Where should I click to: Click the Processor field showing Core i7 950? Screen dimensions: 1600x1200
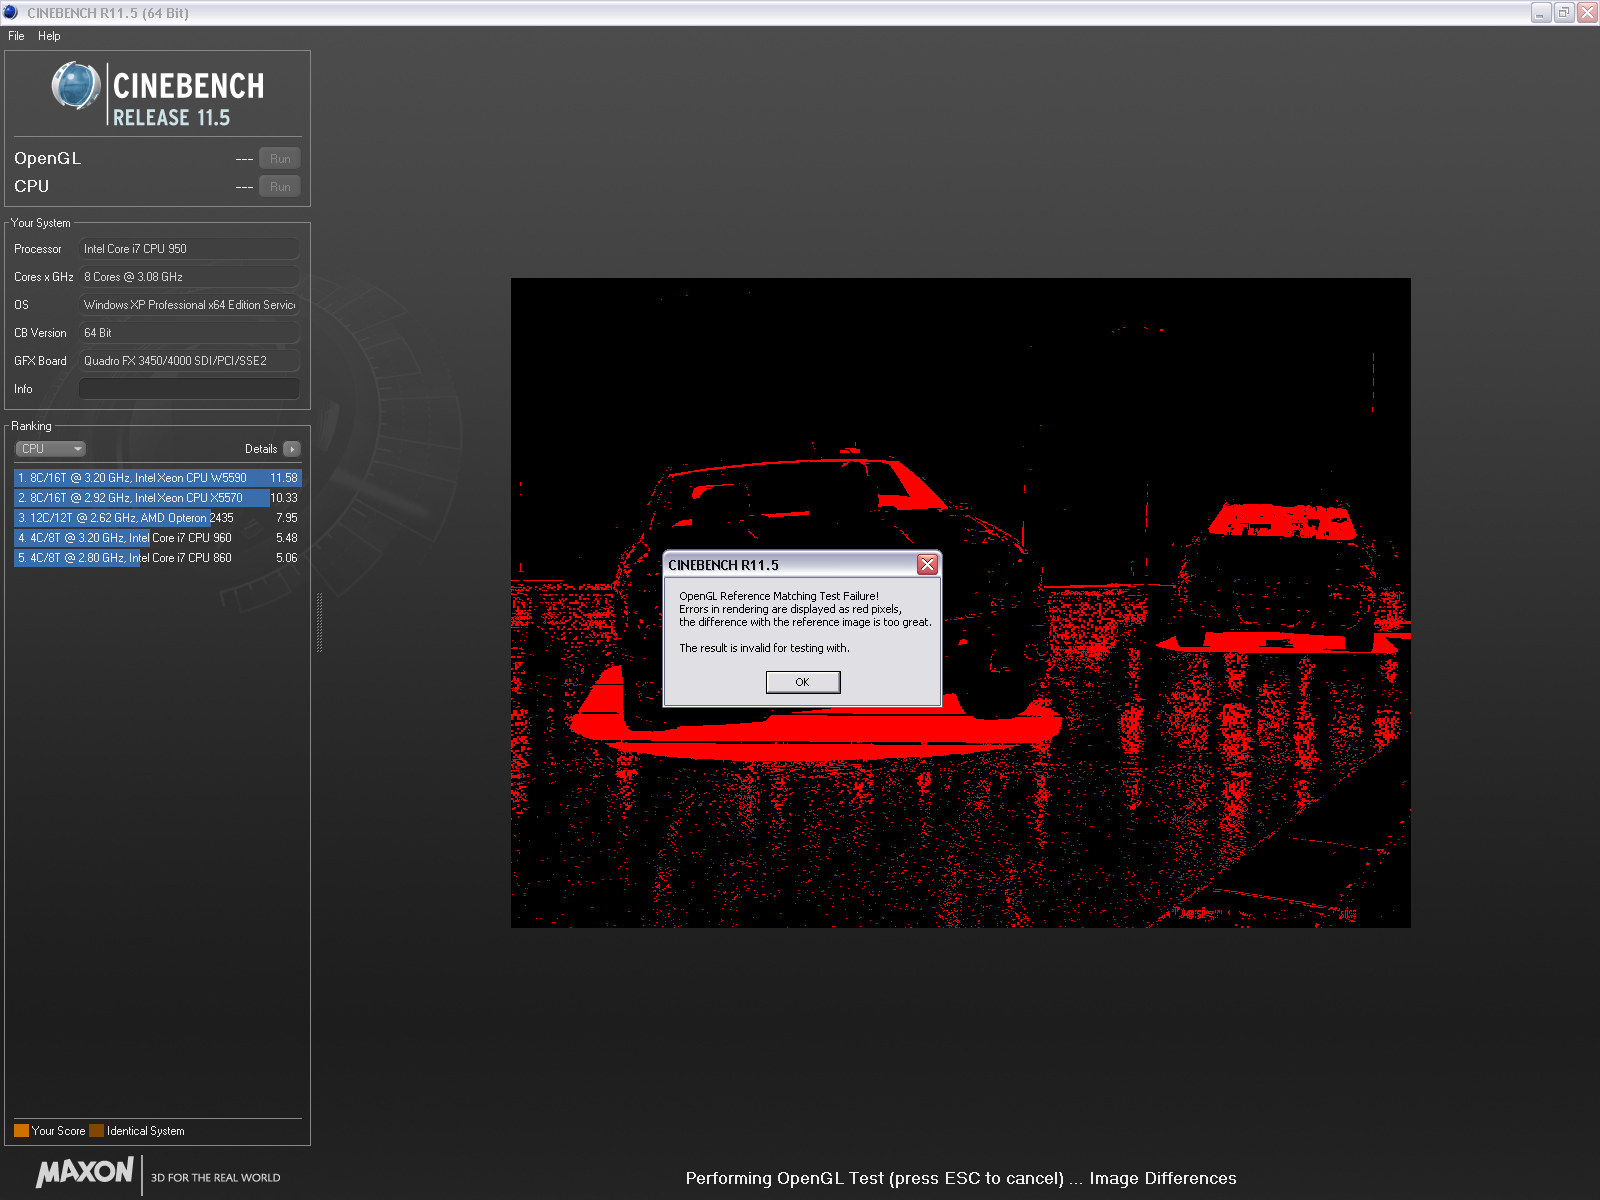click(x=189, y=249)
